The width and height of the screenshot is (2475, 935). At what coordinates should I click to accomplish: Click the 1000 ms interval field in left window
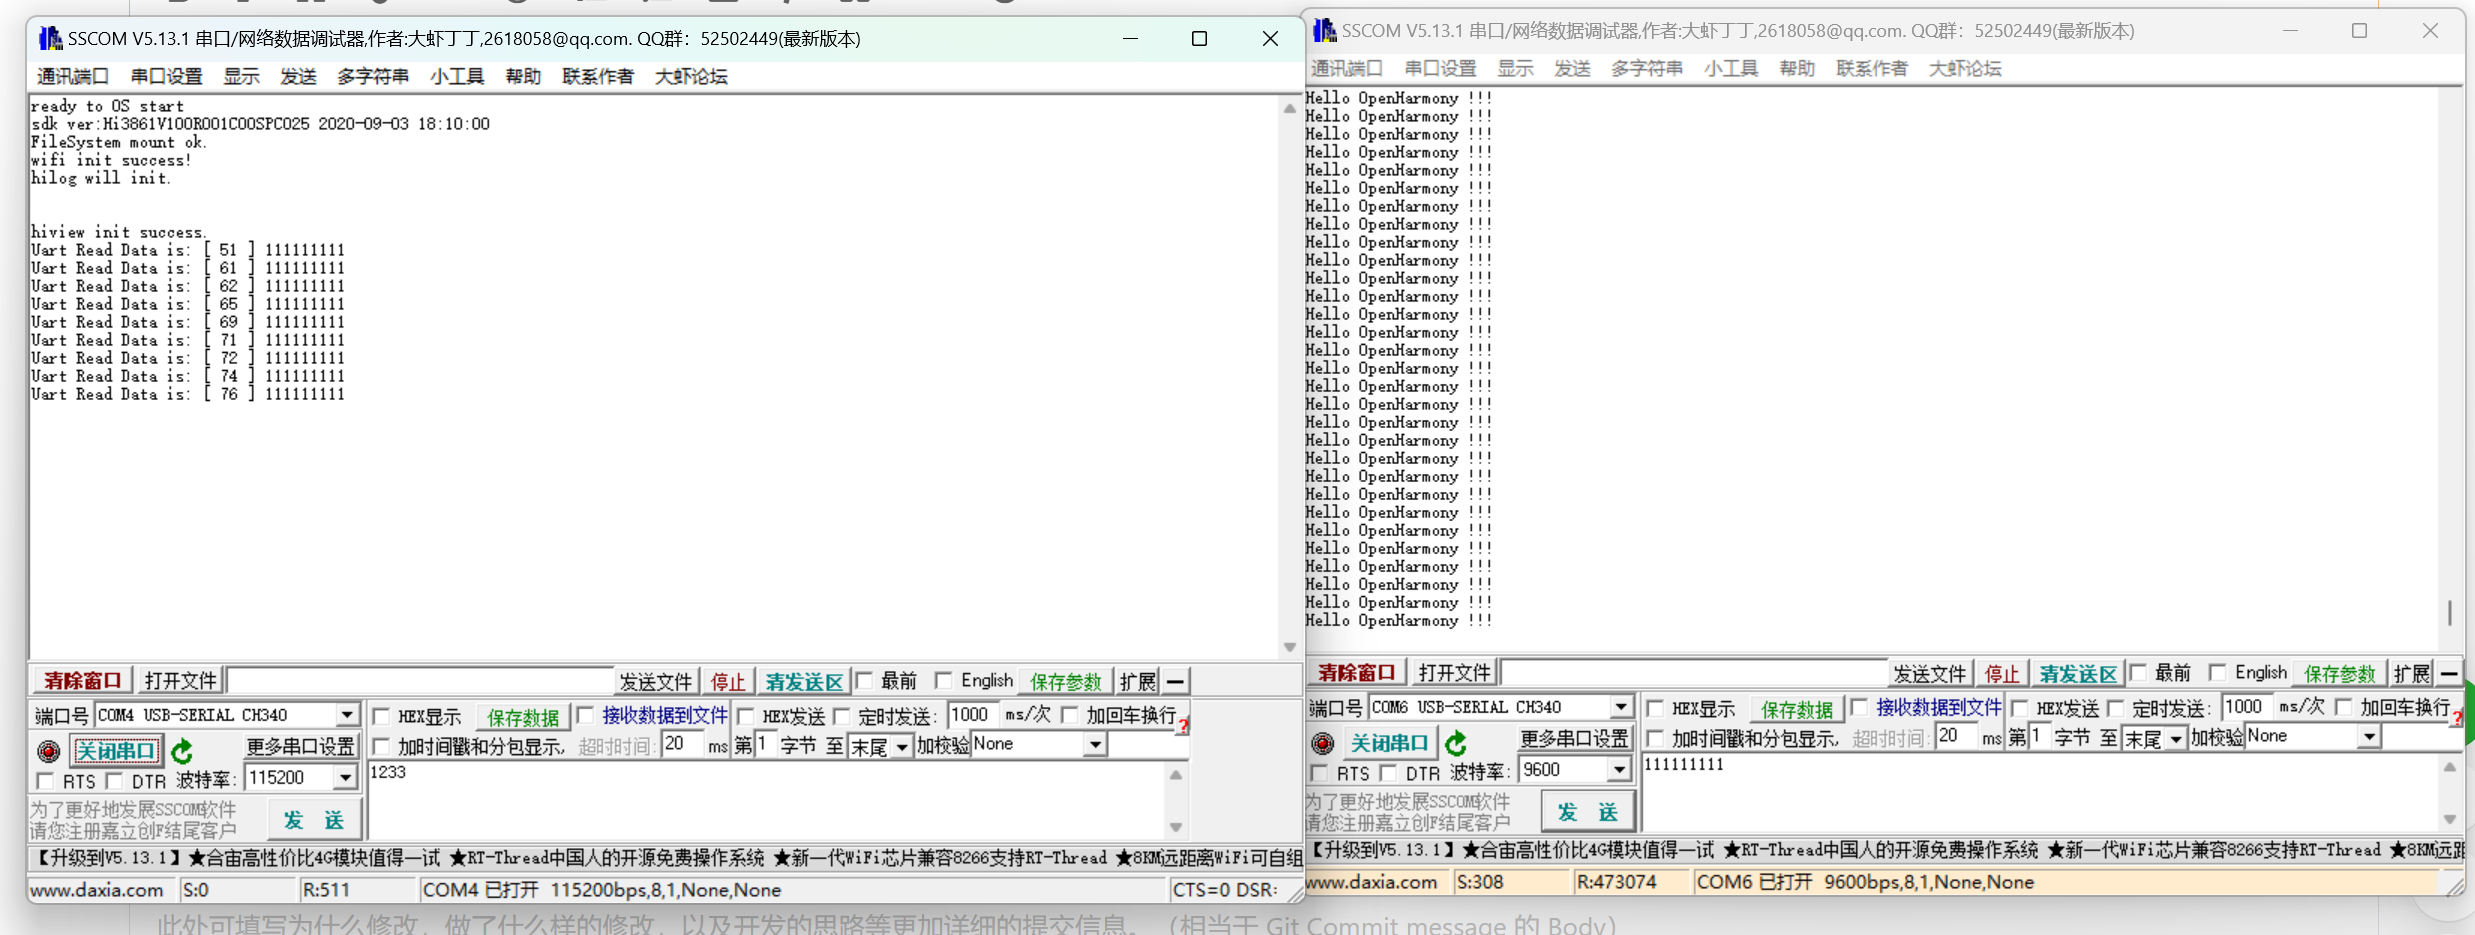972,715
